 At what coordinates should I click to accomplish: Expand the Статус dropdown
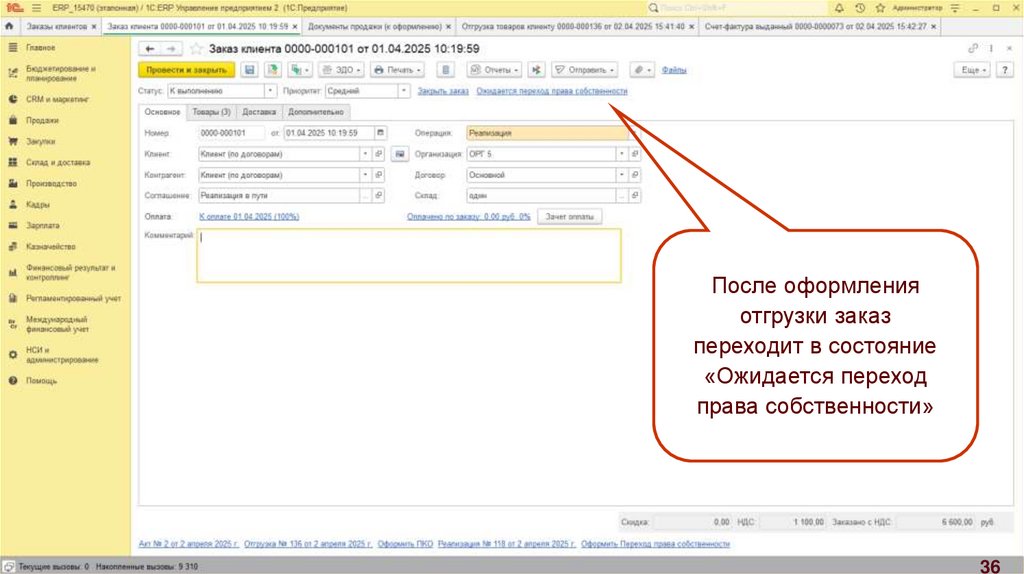point(271,91)
